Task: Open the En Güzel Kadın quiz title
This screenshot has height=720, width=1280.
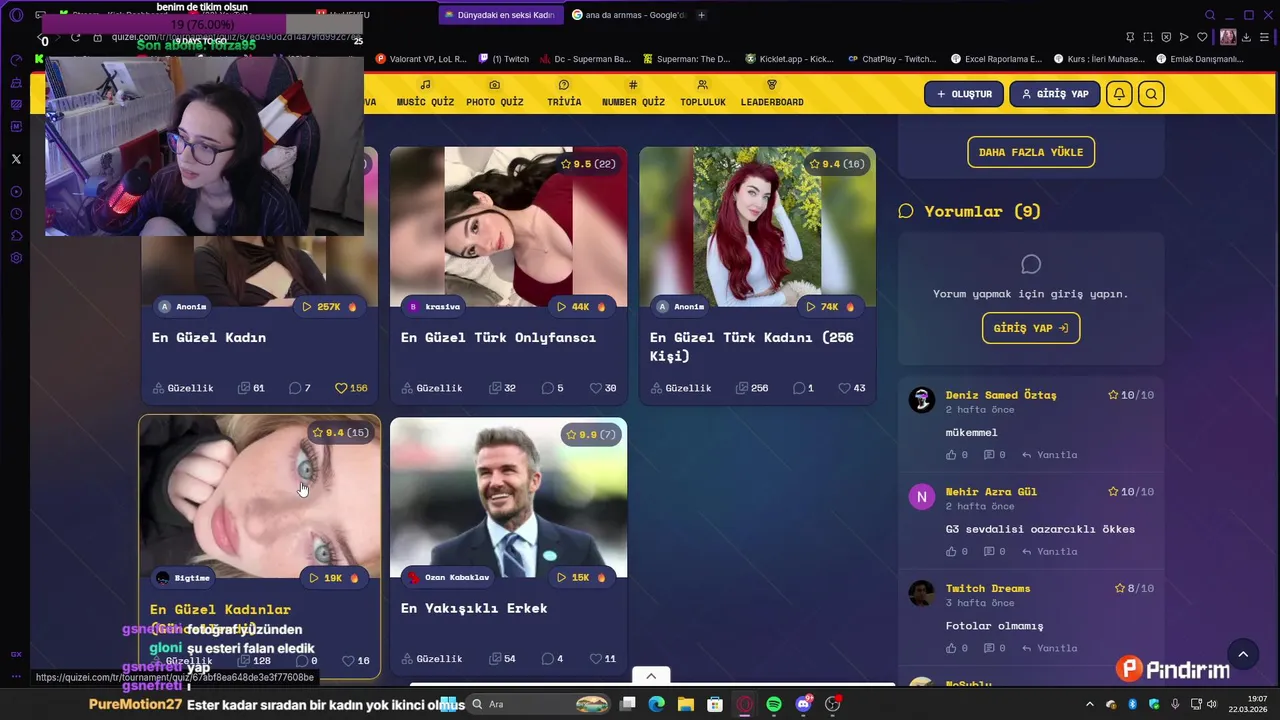Action: click(x=209, y=337)
